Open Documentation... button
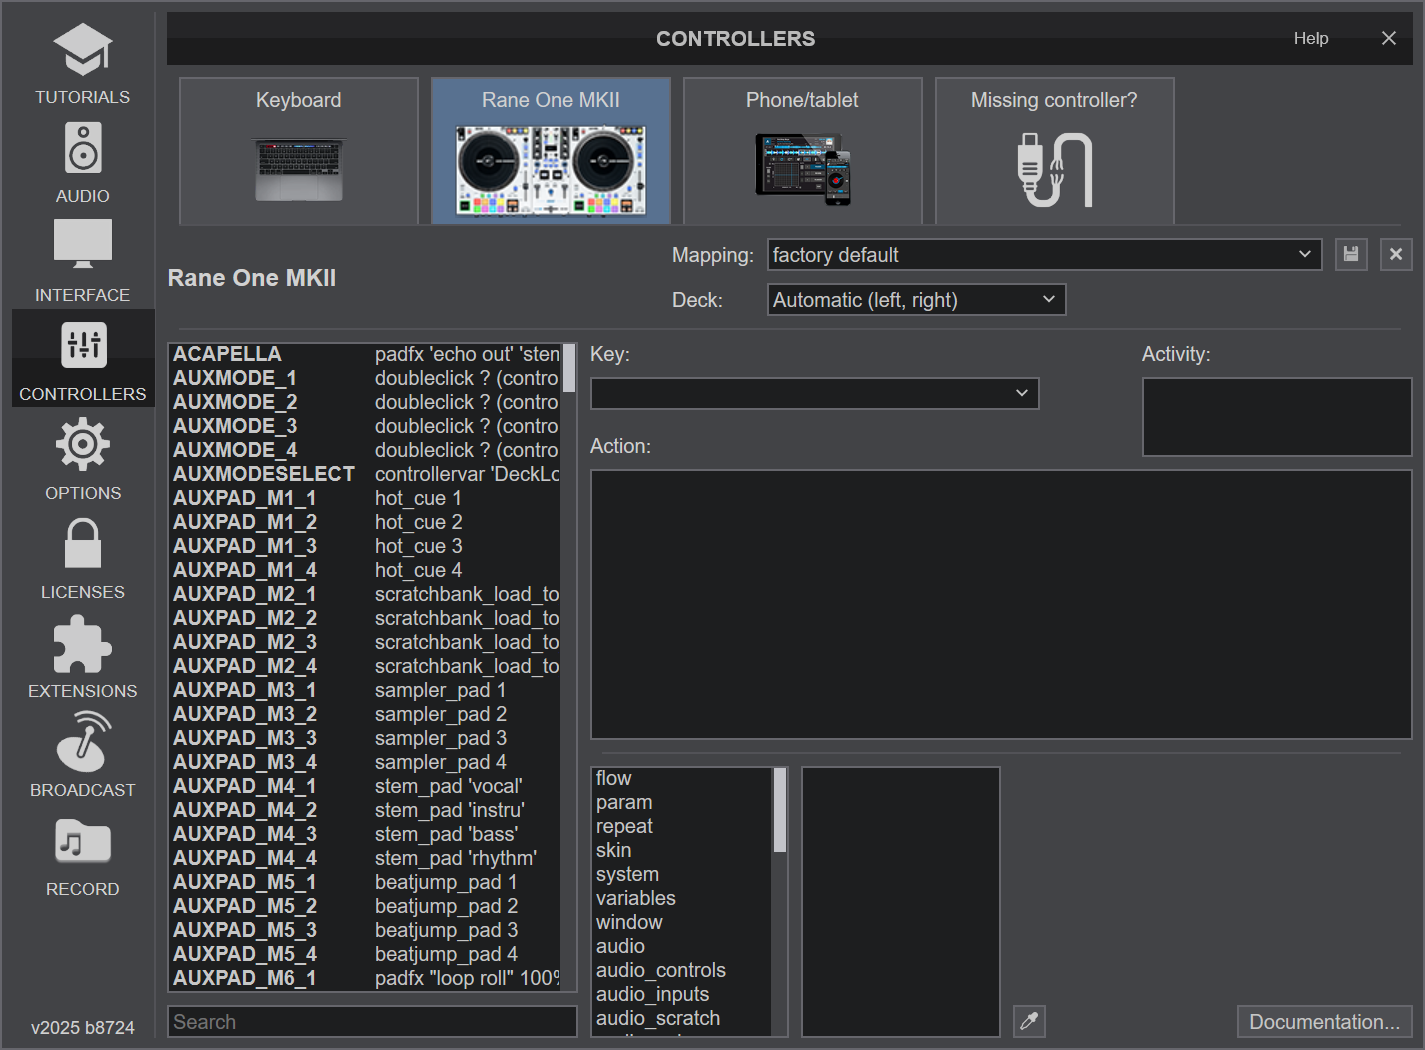 tap(1325, 1021)
